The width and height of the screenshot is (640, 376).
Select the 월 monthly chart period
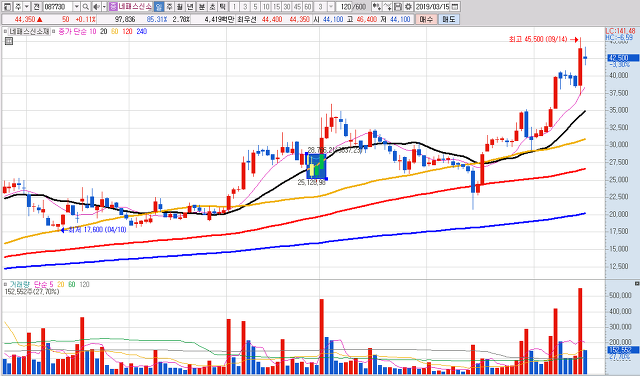tap(180, 7)
